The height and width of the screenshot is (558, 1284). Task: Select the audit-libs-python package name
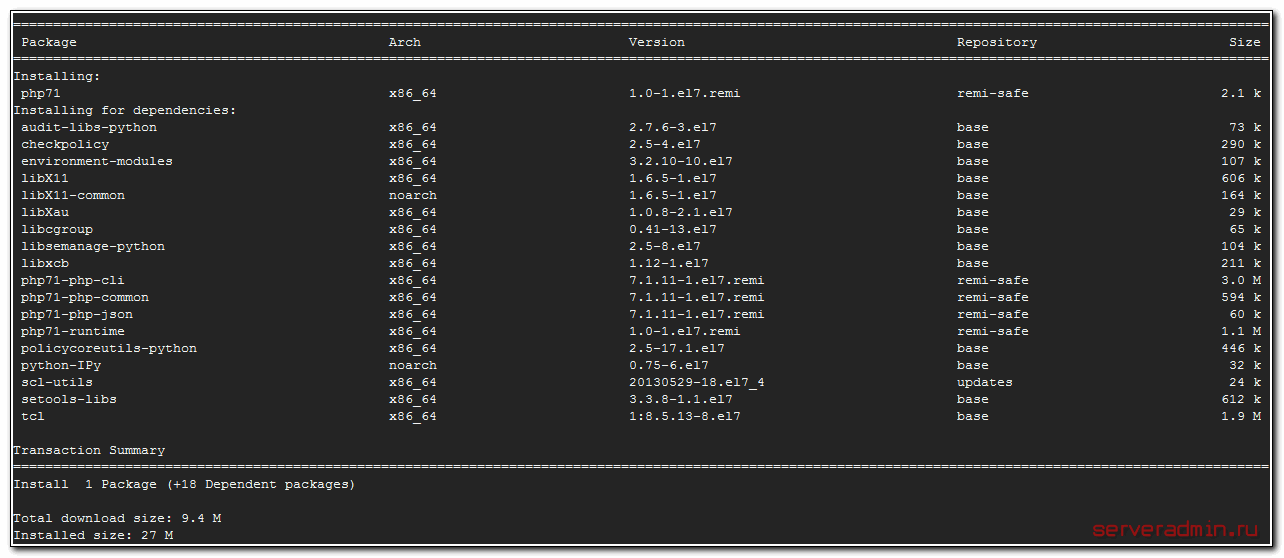[x=89, y=127]
